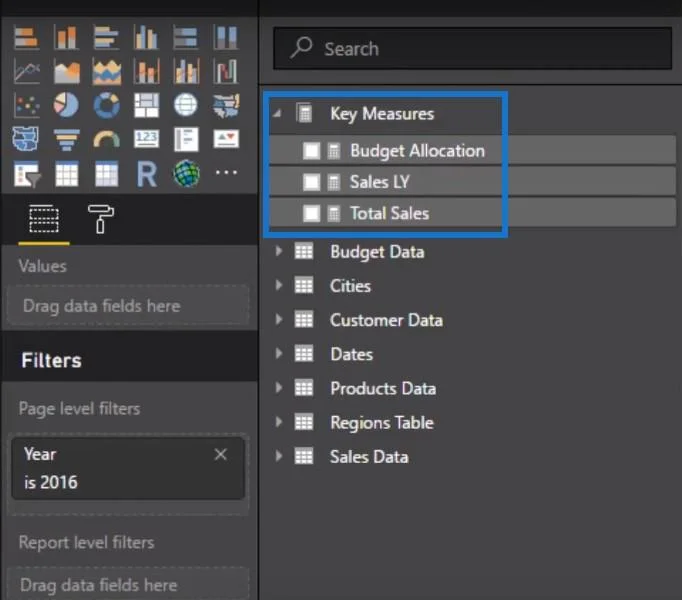Add a Waterfall chart visual
This screenshot has height=600, width=682.
pos(225,71)
